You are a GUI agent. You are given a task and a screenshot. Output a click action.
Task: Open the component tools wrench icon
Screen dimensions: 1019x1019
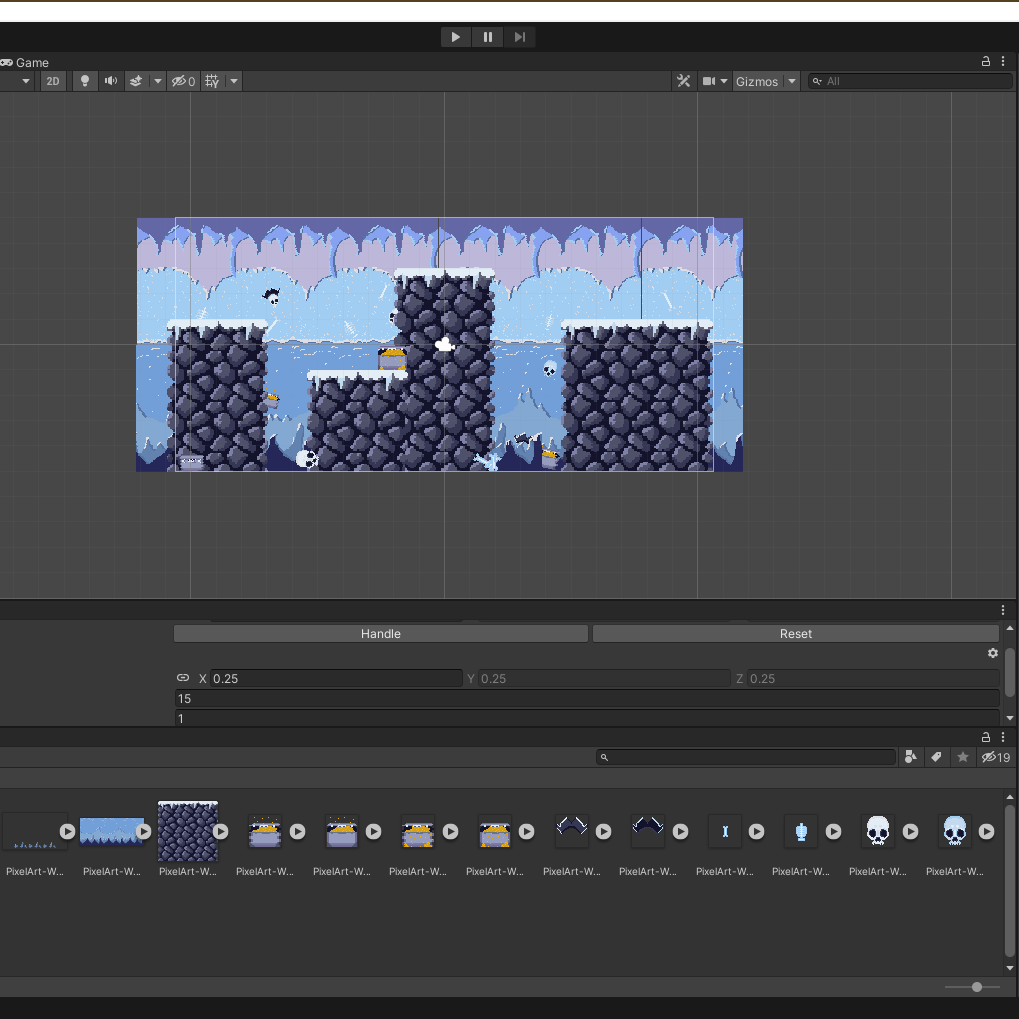click(684, 81)
